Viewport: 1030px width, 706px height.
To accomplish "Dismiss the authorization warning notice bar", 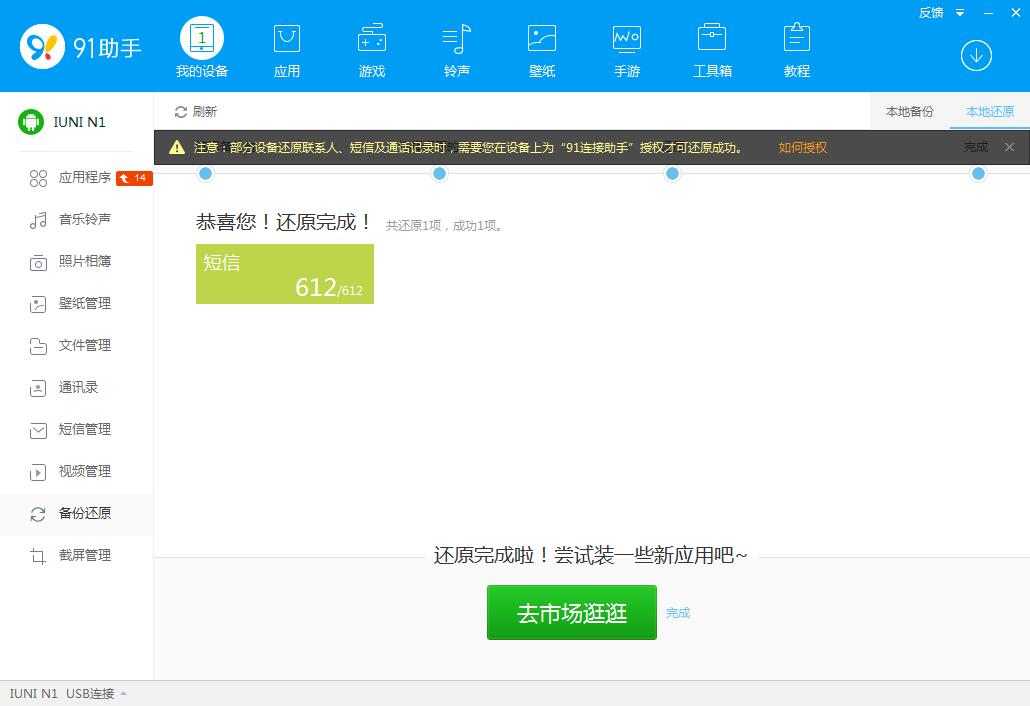I will coord(1009,146).
